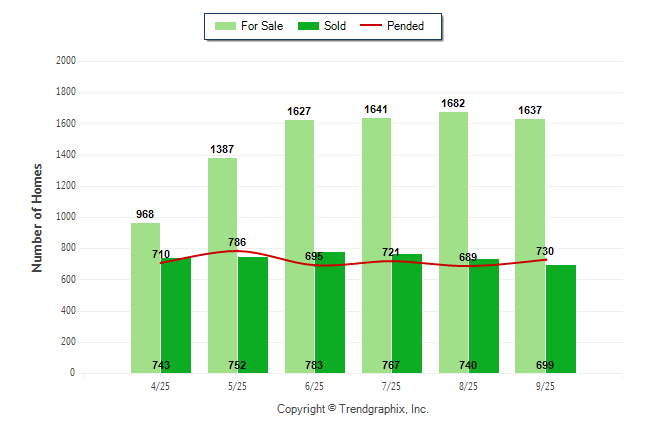Image resolution: width=646 pixels, height=434 pixels.
Task: Toggle the For Sale legend label
Action: [262, 26]
